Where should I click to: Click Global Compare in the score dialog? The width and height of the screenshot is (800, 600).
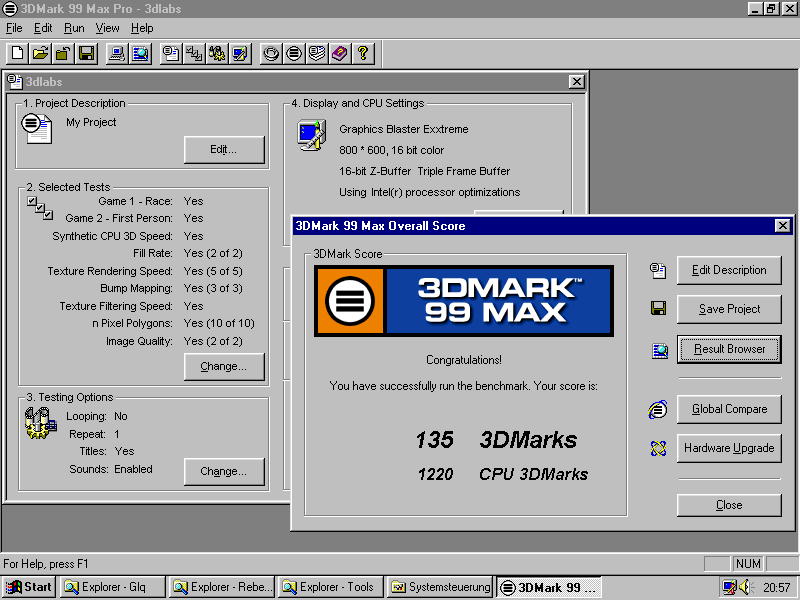coord(729,409)
